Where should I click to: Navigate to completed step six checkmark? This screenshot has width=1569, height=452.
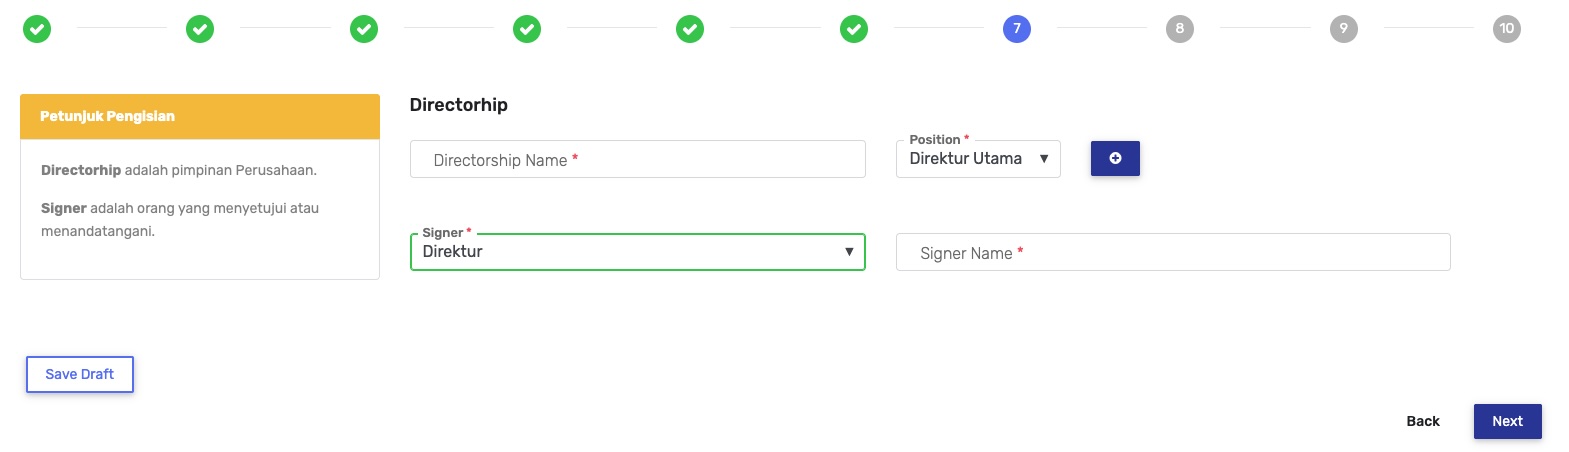click(x=854, y=29)
